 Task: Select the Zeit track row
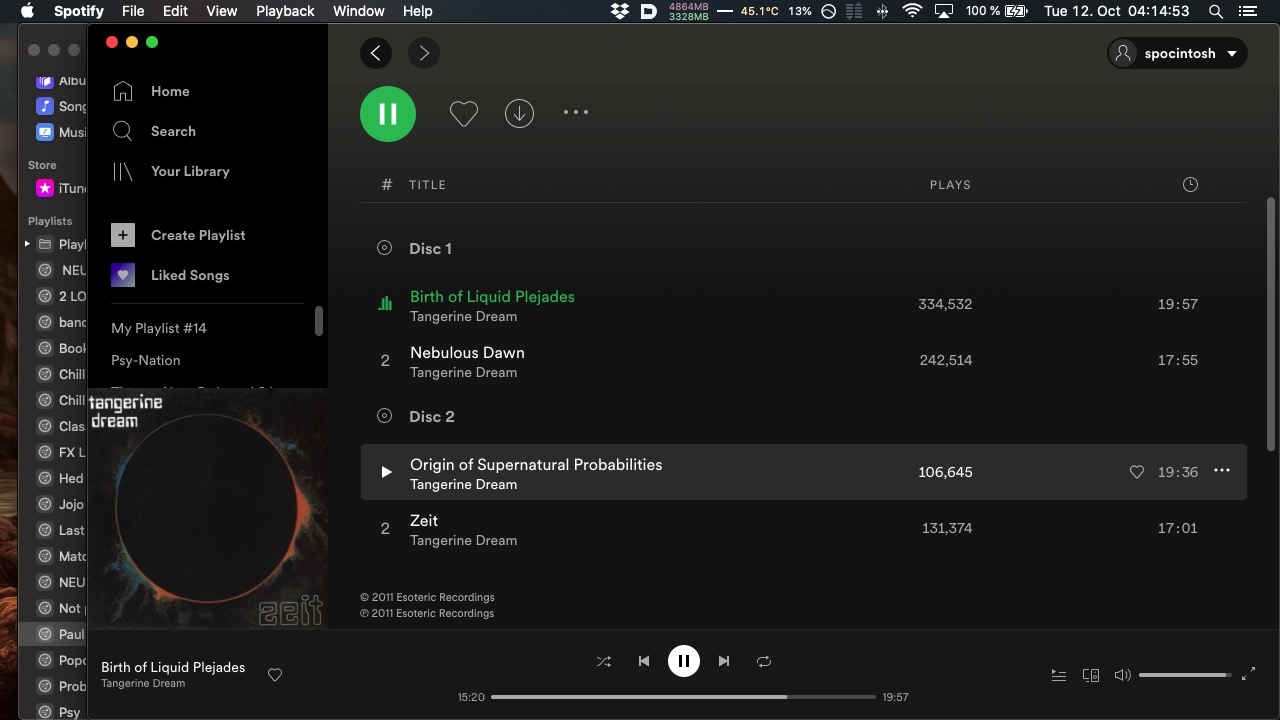pyautogui.click(x=804, y=528)
